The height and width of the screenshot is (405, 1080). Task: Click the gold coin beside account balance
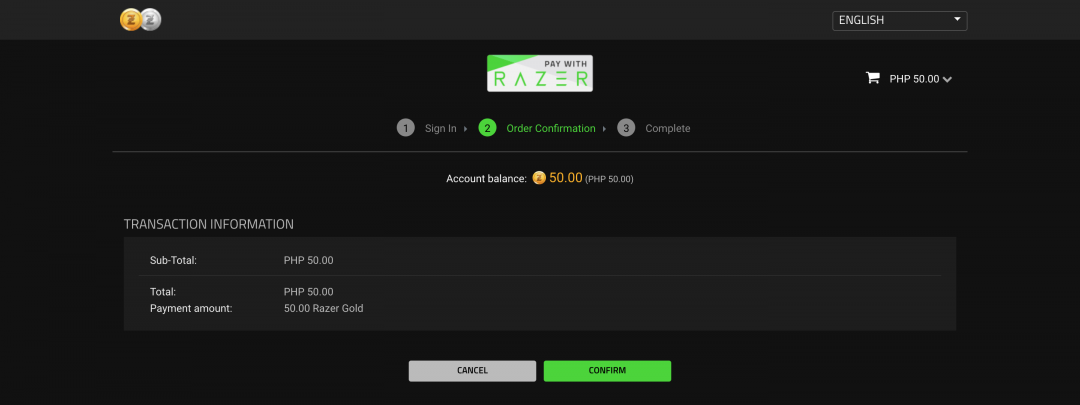539,178
